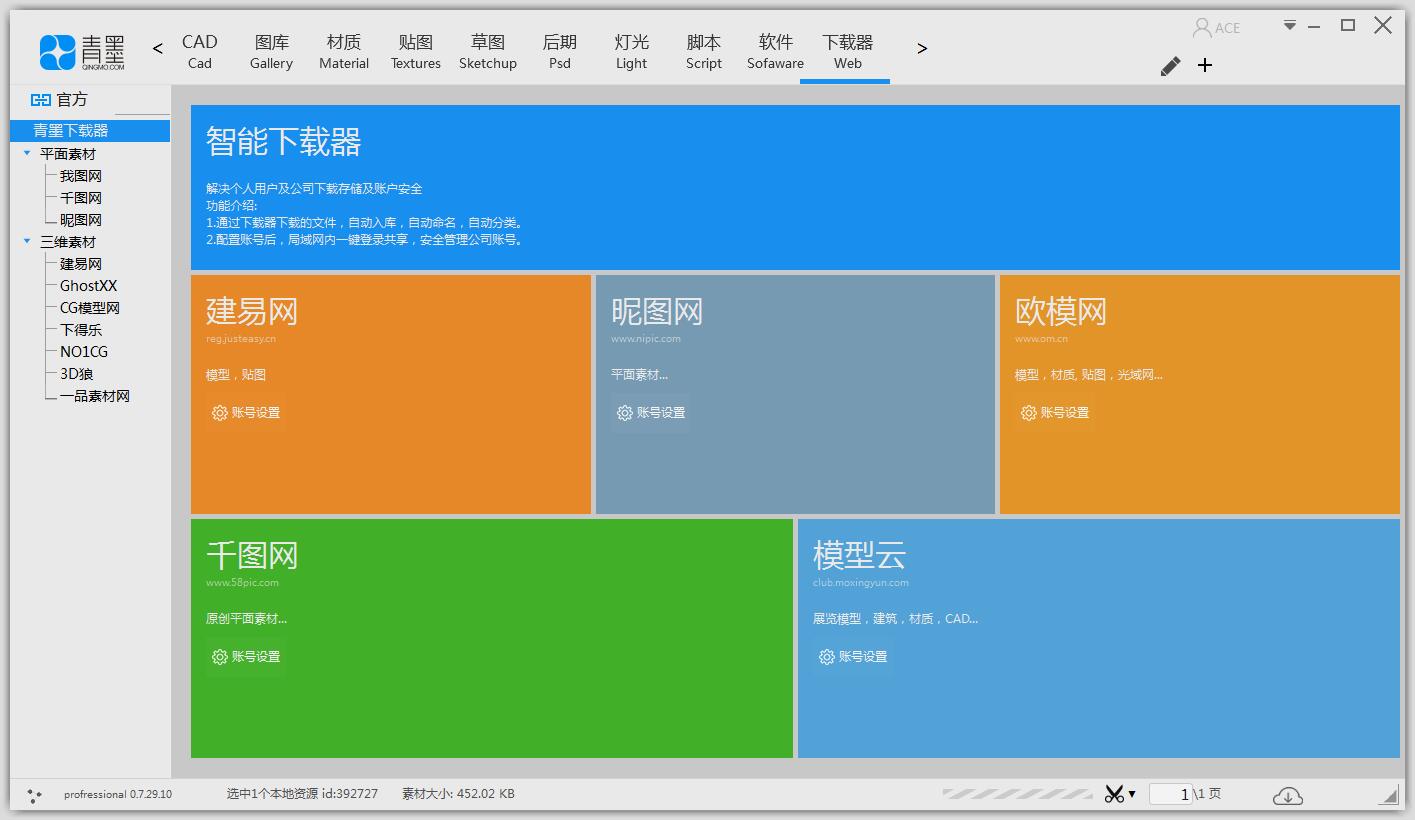Click the dots icon at bottom-left status bar
The height and width of the screenshot is (820, 1415).
34,795
